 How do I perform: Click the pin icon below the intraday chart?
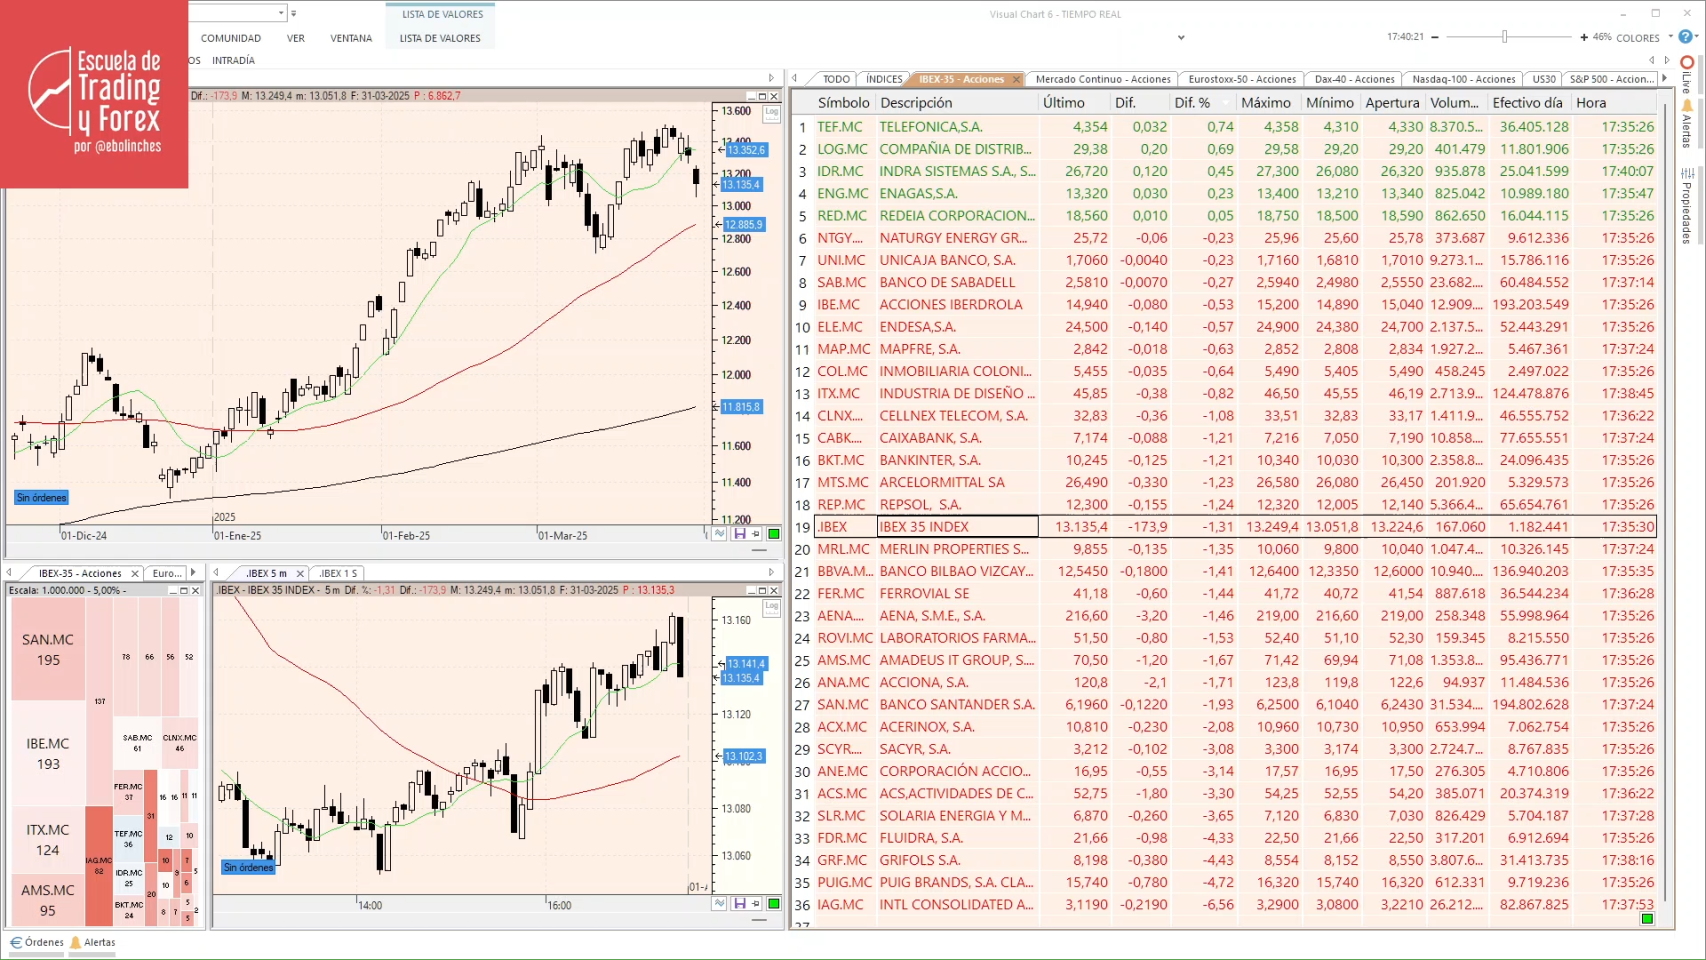click(x=755, y=903)
